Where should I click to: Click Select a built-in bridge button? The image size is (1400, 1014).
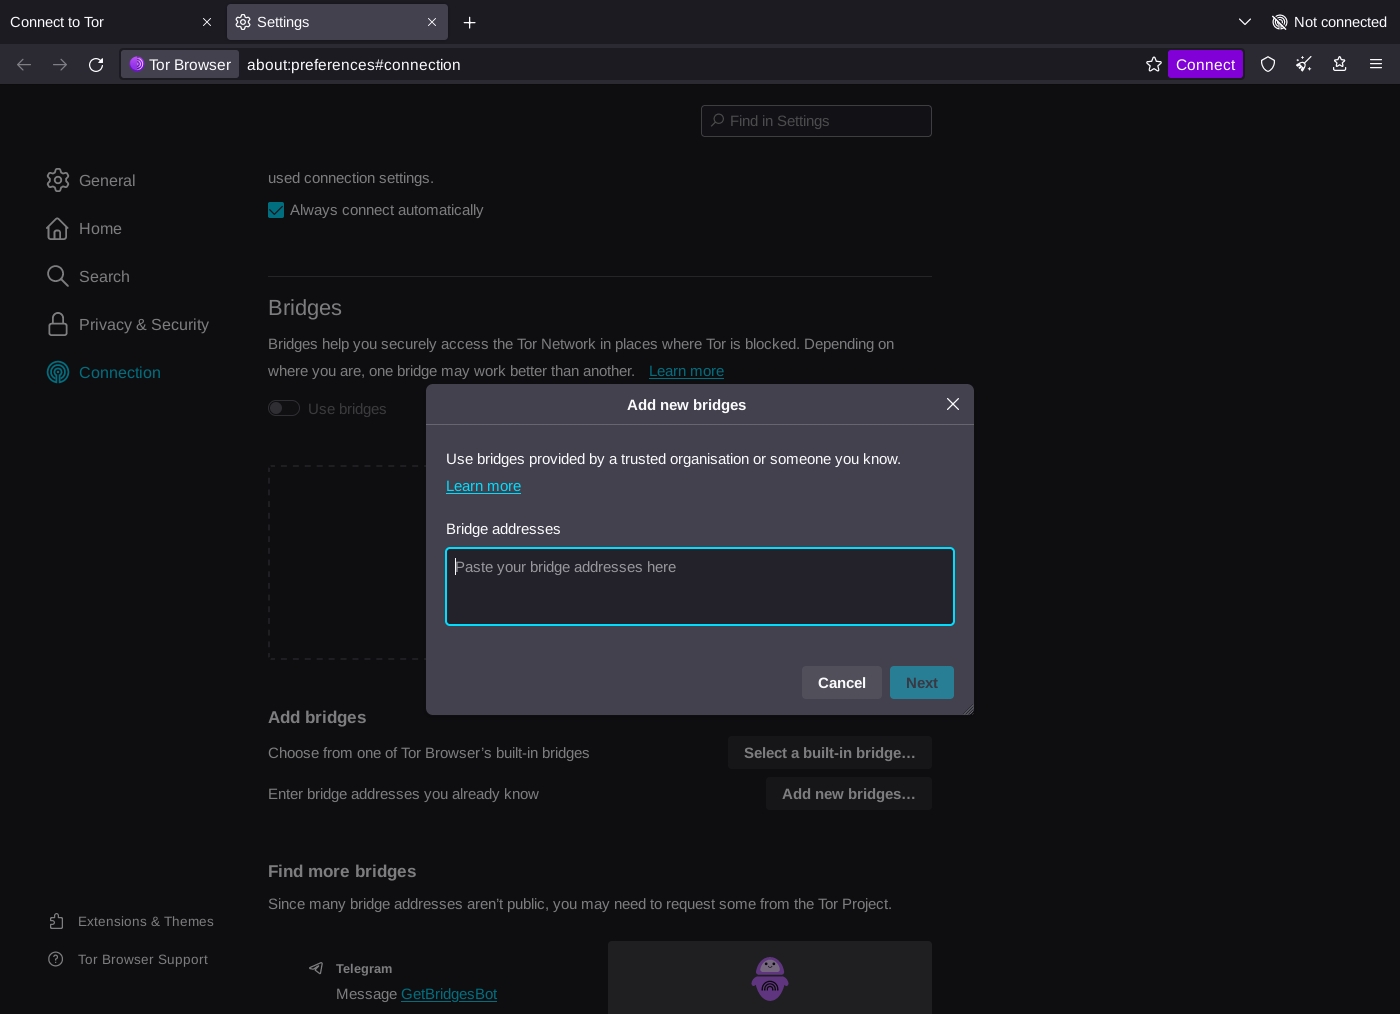pos(829,753)
